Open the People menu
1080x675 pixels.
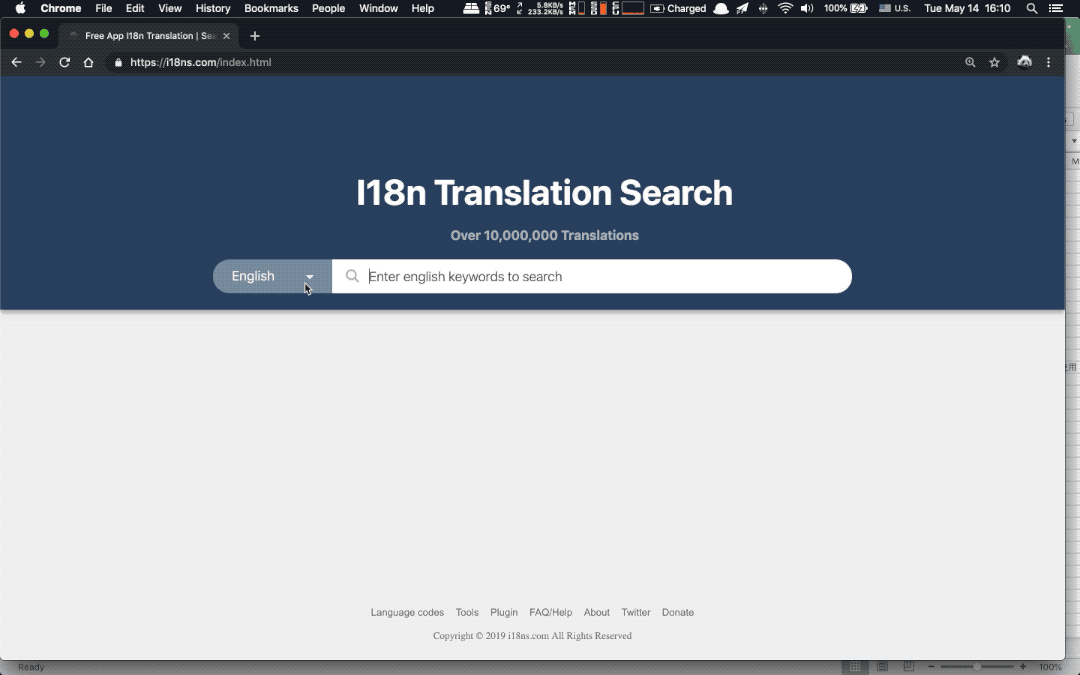pyautogui.click(x=329, y=8)
